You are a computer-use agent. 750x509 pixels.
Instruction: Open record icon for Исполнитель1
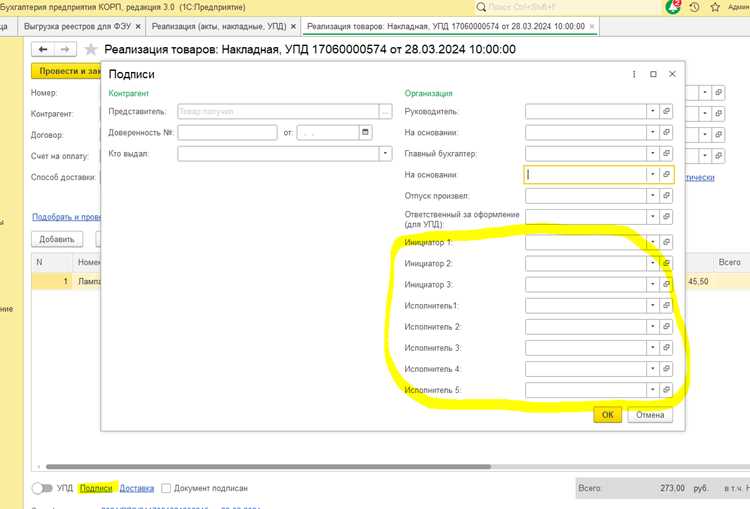[666, 305]
